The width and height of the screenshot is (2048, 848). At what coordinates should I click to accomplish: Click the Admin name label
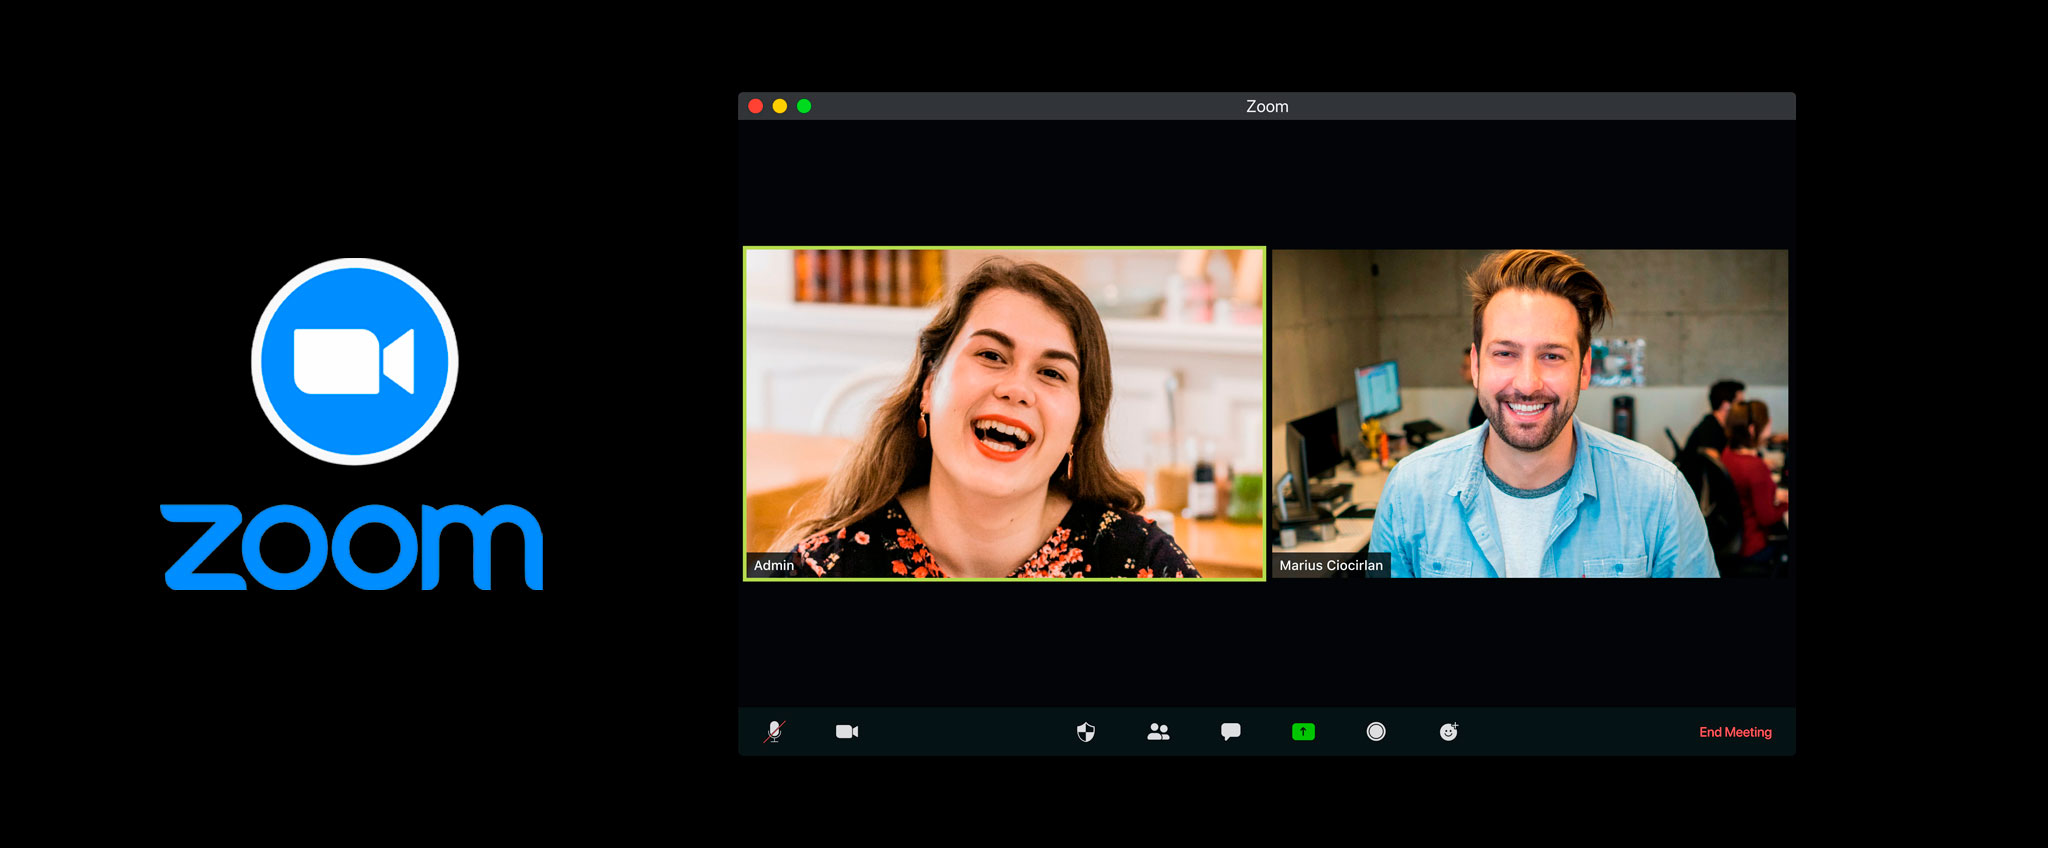(774, 565)
